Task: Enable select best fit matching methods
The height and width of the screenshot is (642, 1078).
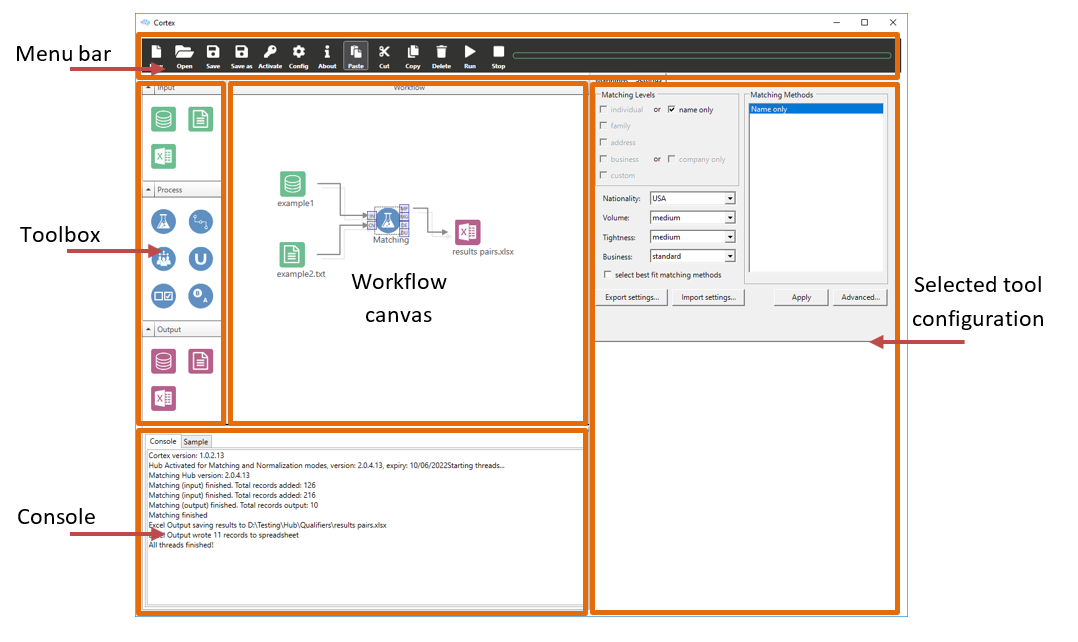Action: tap(608, 275)
